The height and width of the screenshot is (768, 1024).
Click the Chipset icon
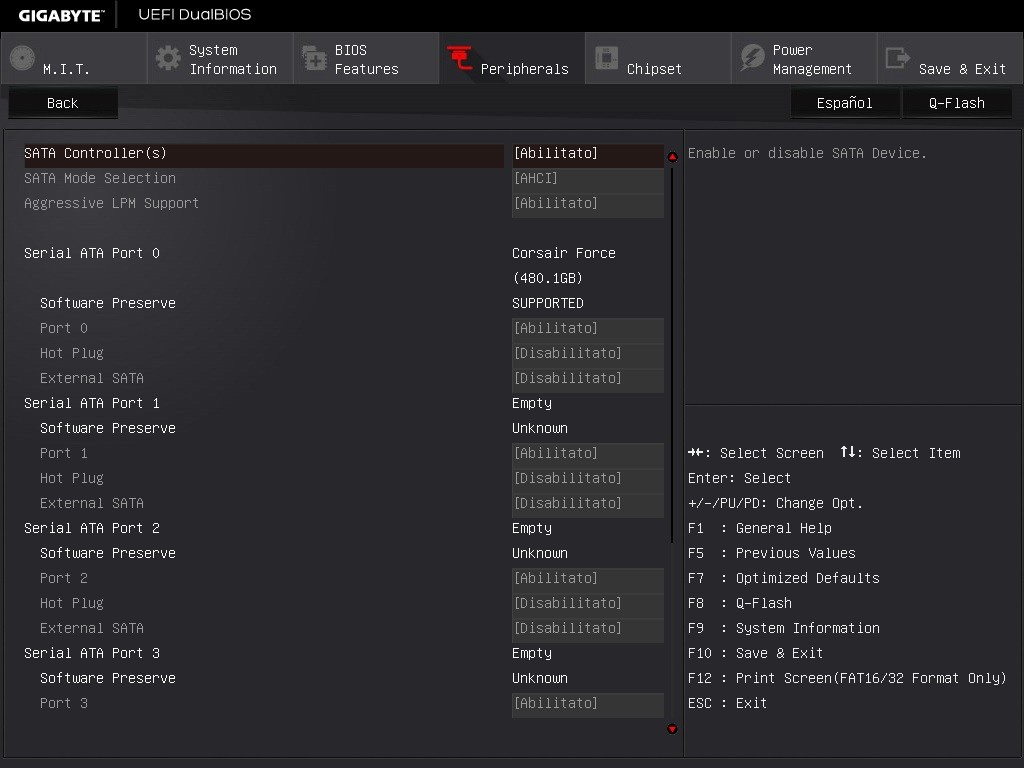(606, 58)
